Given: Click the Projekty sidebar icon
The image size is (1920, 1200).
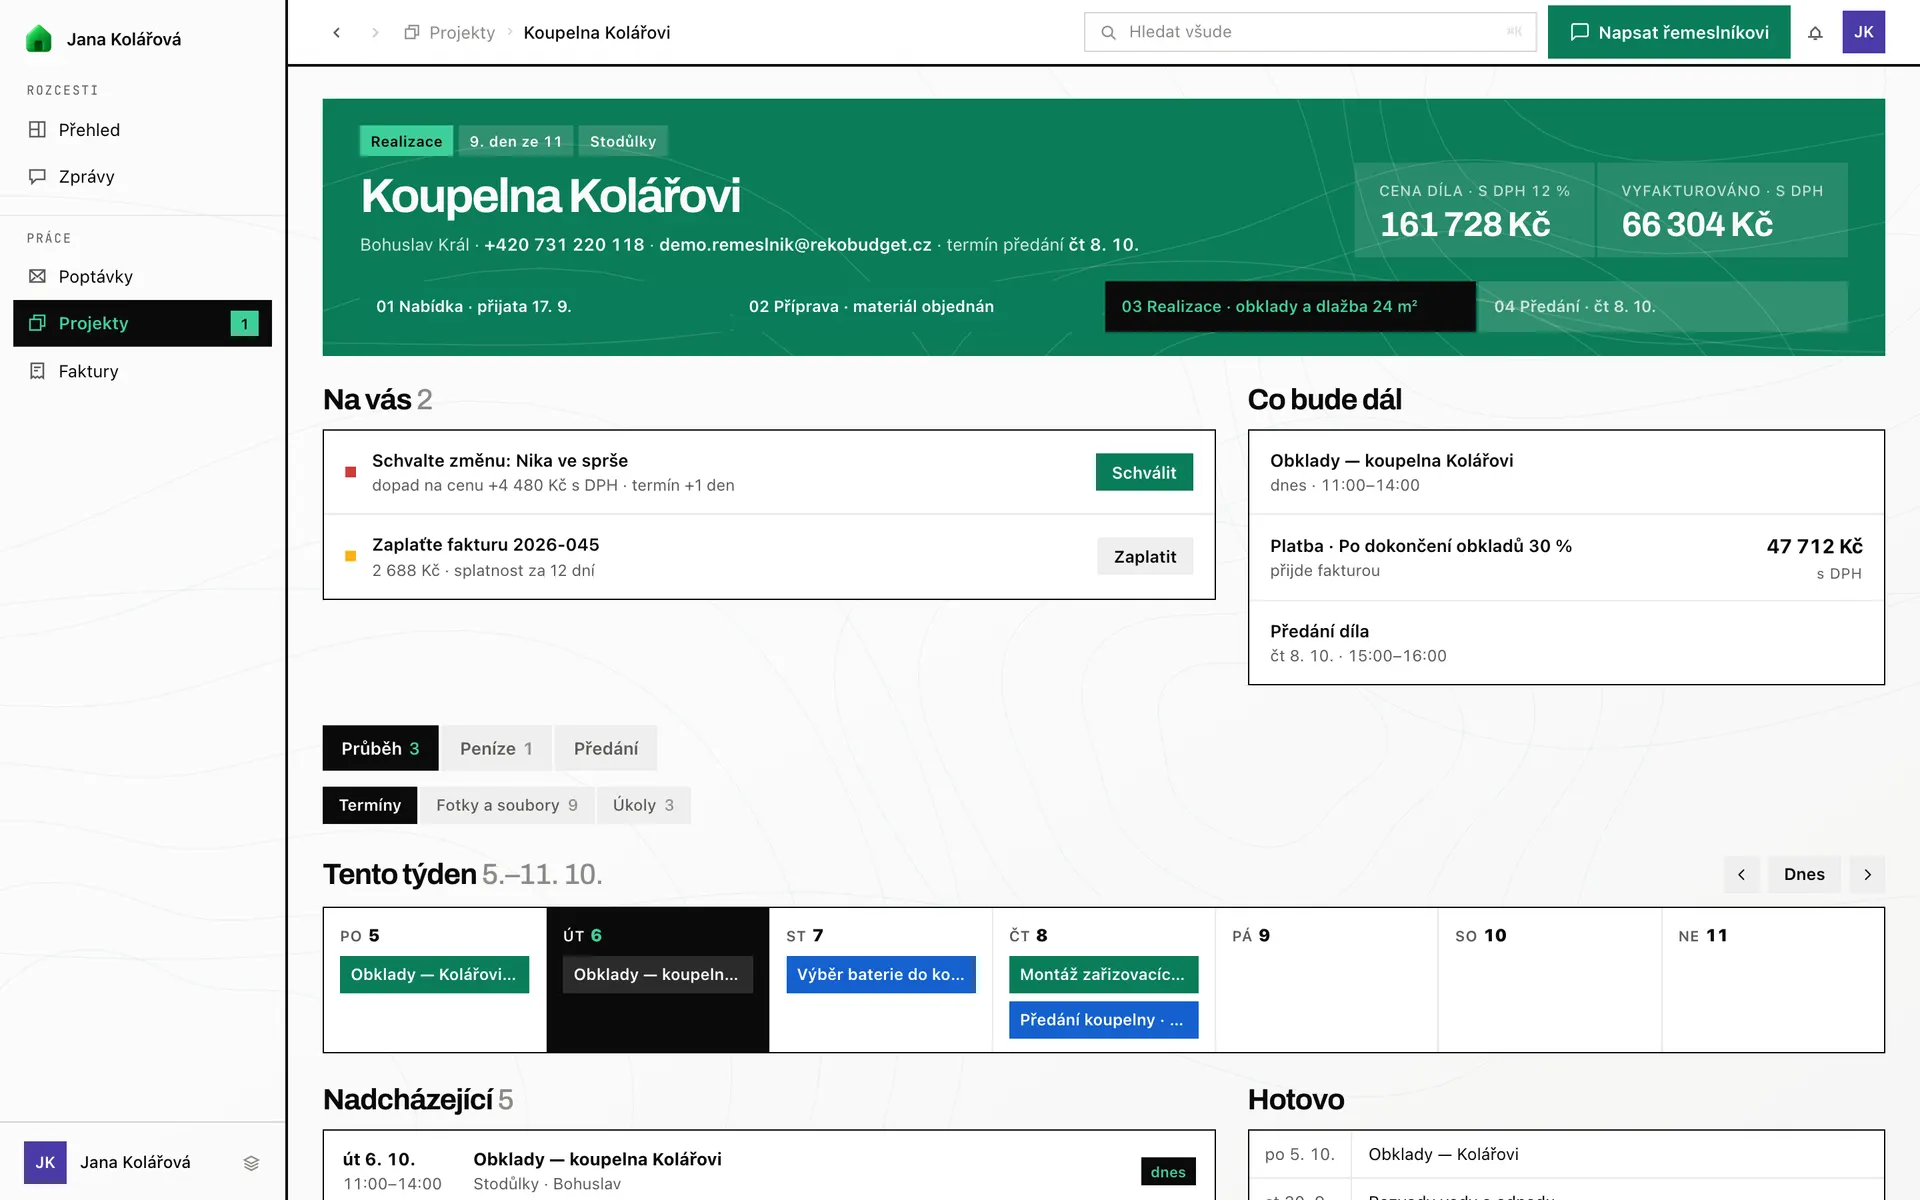Looking at the screenshot, I should point(37,323).
